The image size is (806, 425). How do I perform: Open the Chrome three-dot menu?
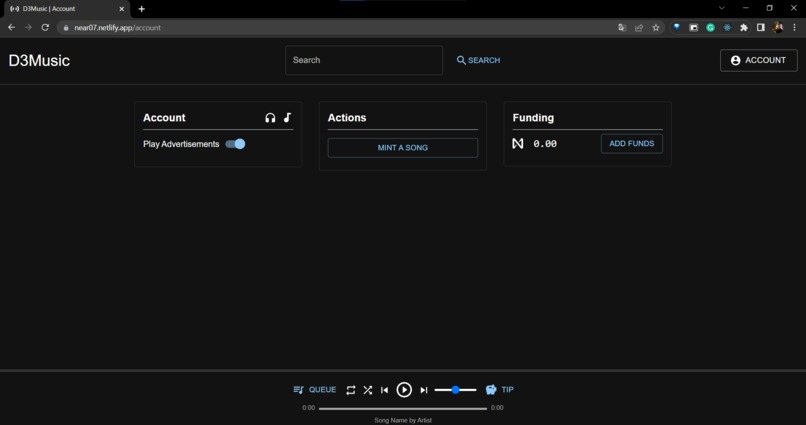tap(795, 28)
